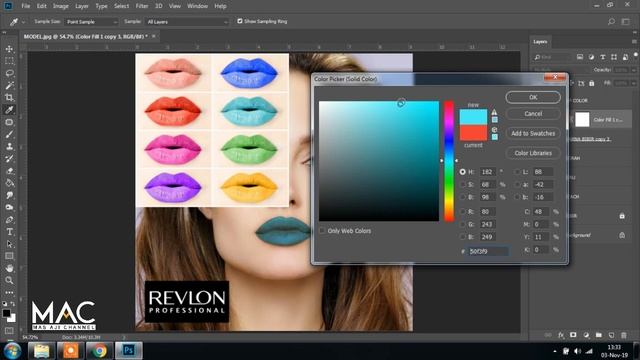This screenshot has width=640, height=360.
Task: Select the Move tool
Action: point(9,49)
